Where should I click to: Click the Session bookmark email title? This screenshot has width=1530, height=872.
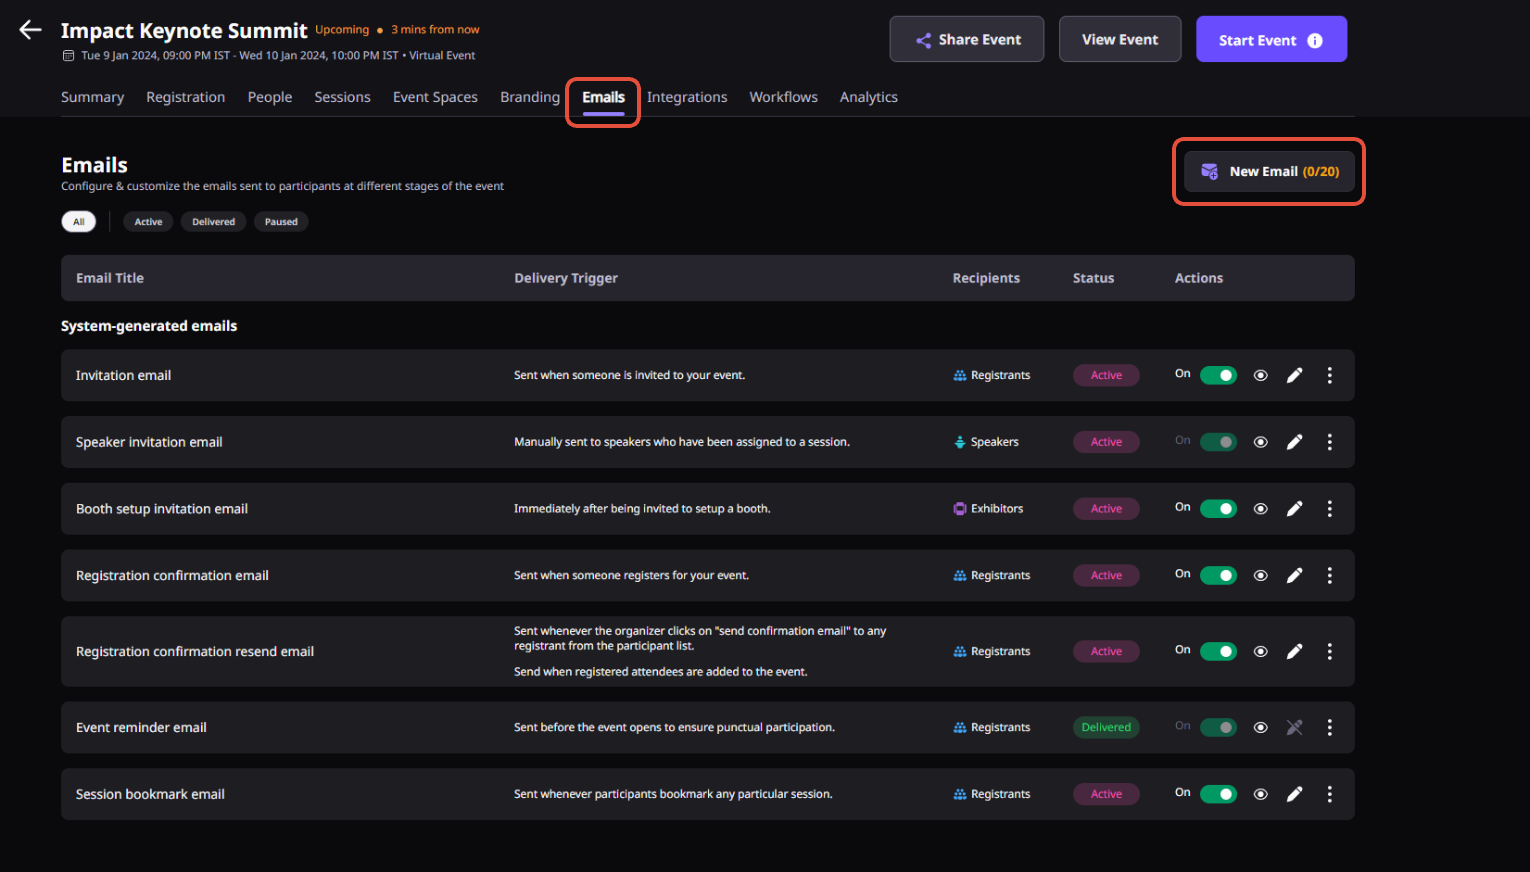(150, 794)
